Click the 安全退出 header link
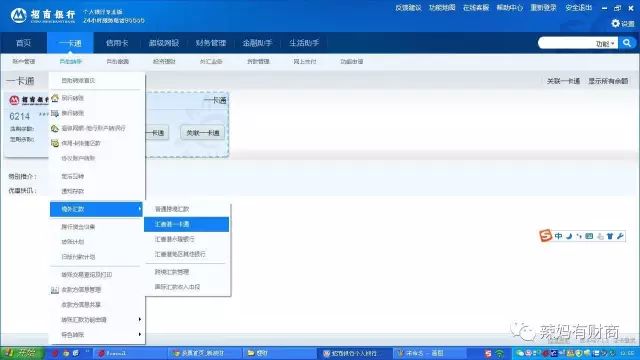The height and width of the screenshot is (360, 640). (x=578, y=8)
